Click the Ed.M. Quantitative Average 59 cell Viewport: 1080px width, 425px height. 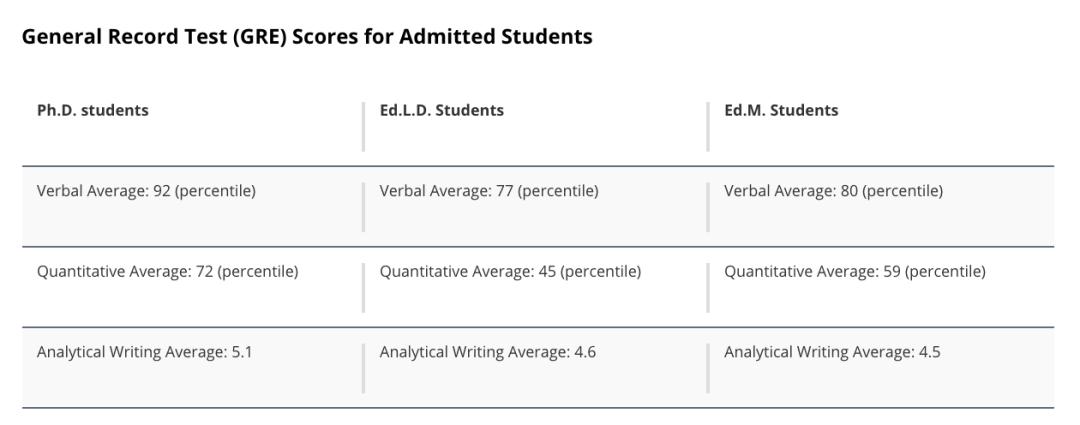click(x=855, y=272)
